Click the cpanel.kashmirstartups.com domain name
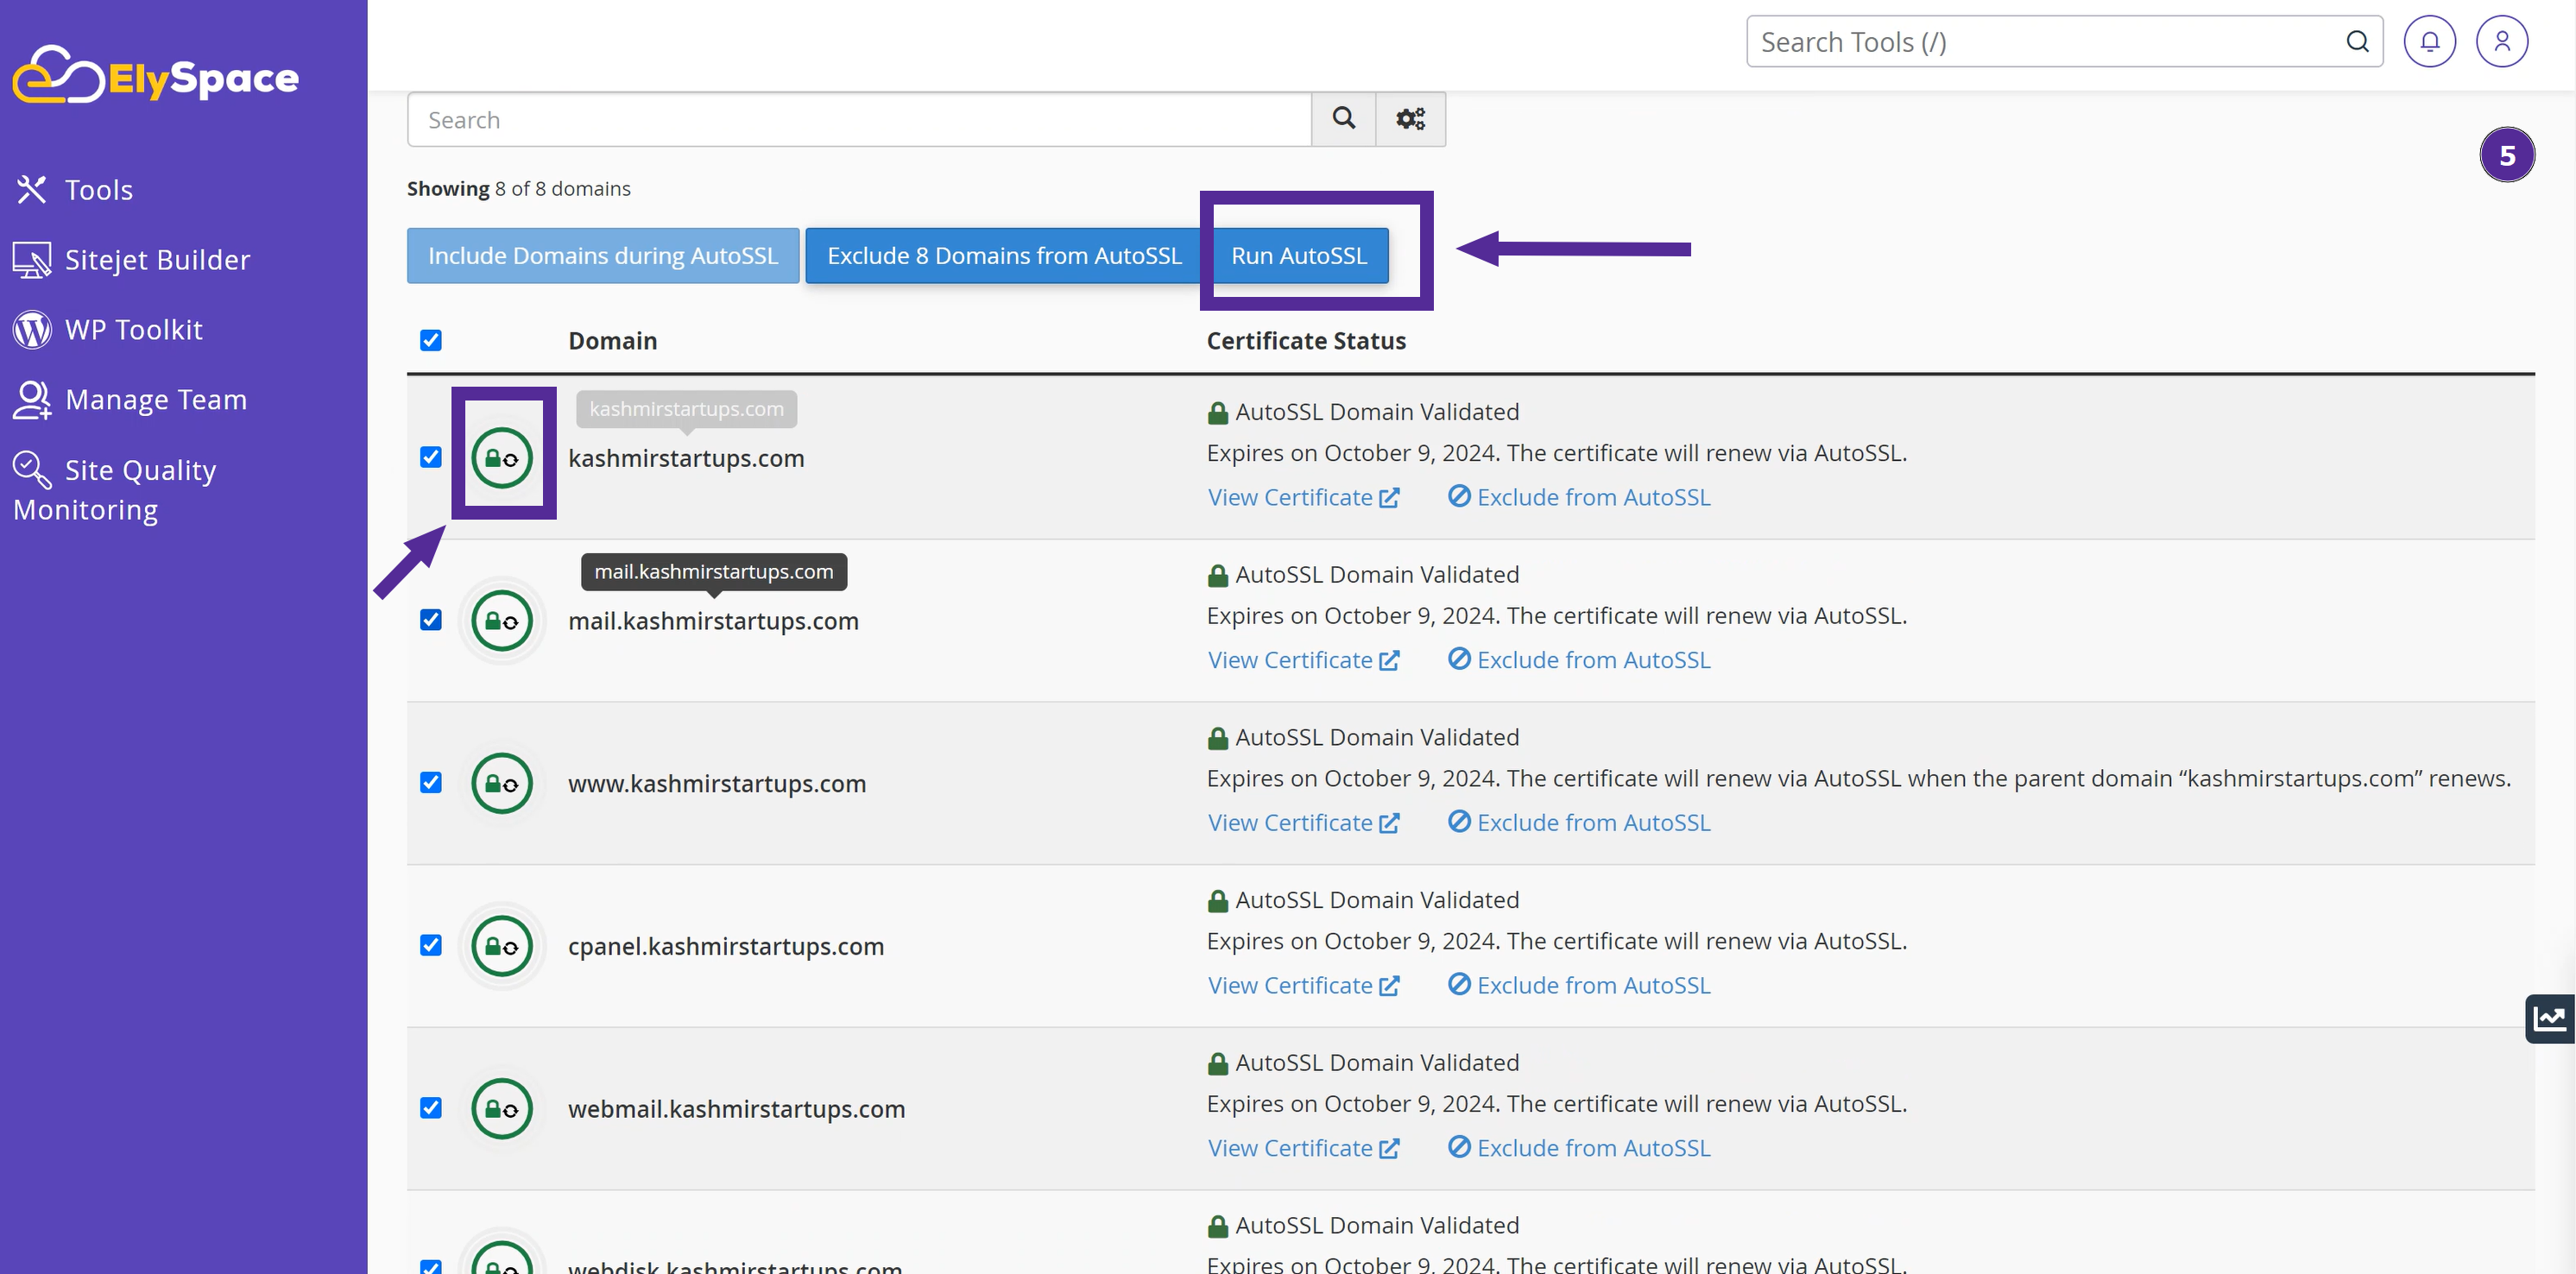The image size is (2576, 1274). tap(726, 946)
